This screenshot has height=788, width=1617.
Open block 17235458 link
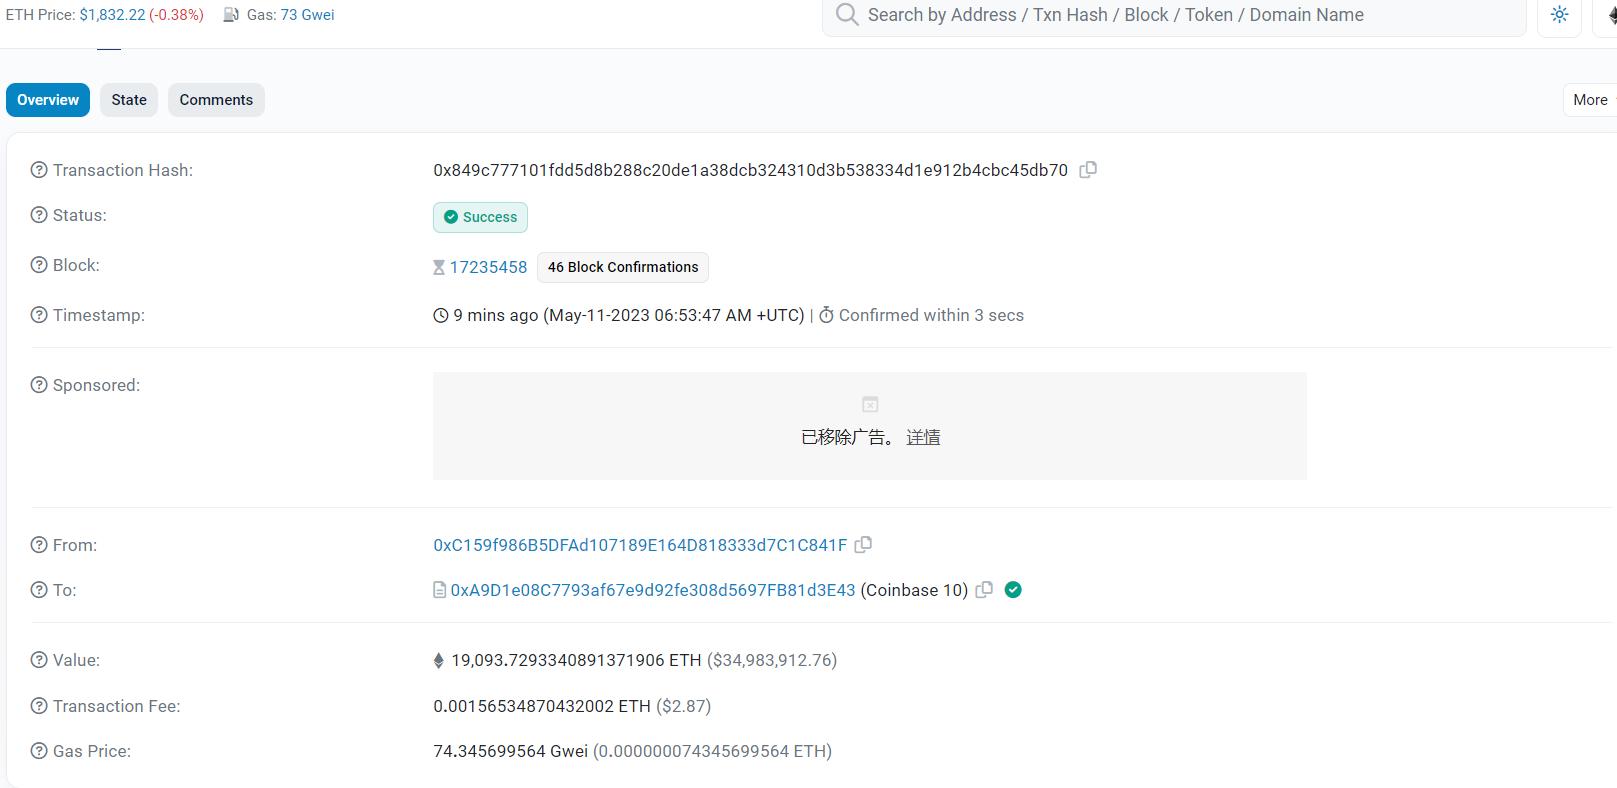coord(488,267)
